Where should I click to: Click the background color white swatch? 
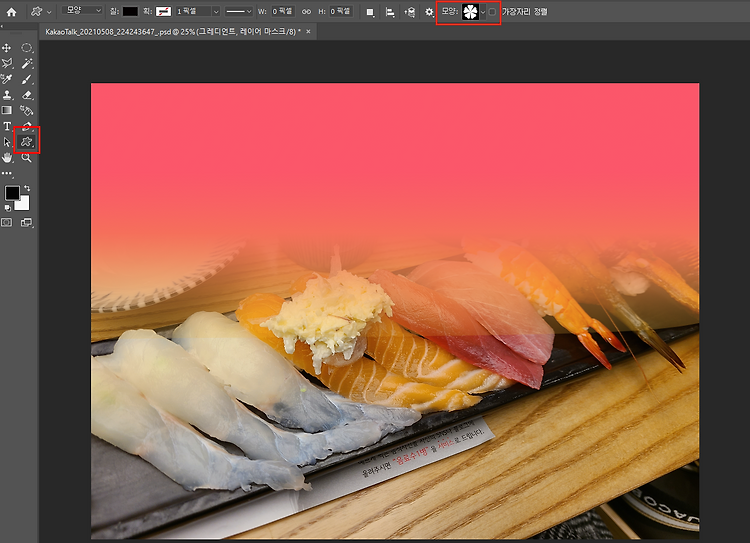23,204
